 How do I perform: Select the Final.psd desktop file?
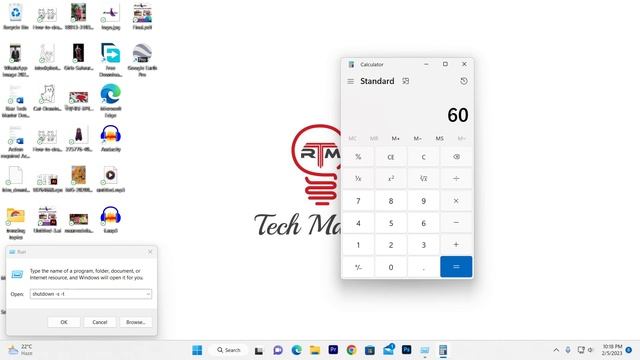(x=142, y=17)
